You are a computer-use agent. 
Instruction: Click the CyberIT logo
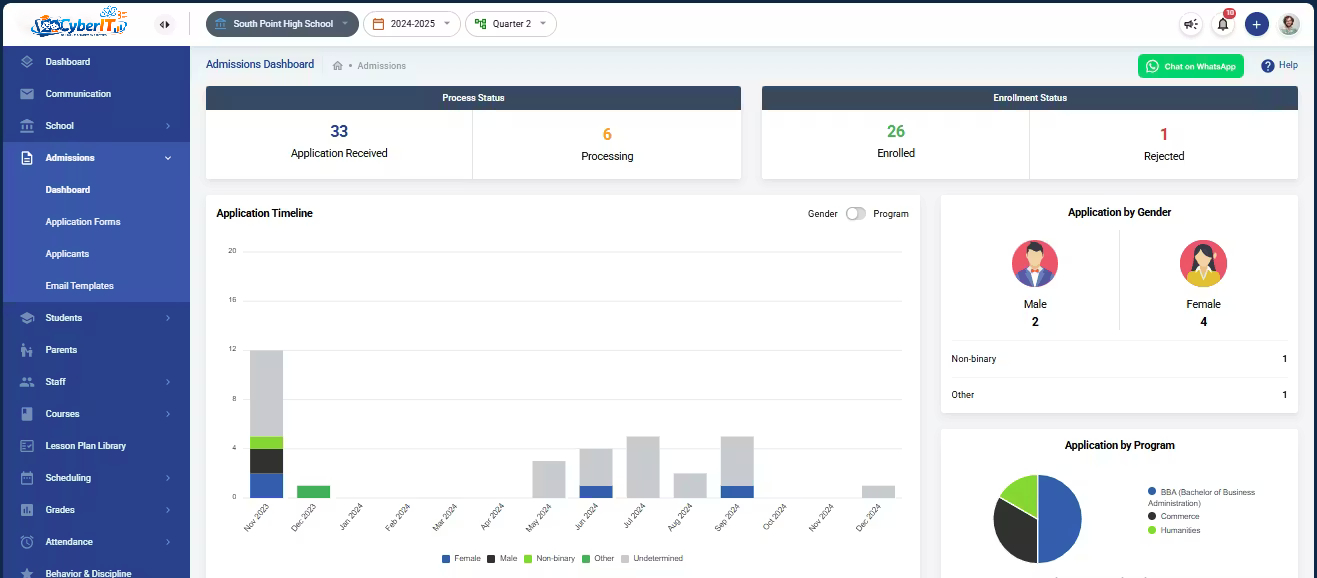pyautogui.click(x=80, y=24)
